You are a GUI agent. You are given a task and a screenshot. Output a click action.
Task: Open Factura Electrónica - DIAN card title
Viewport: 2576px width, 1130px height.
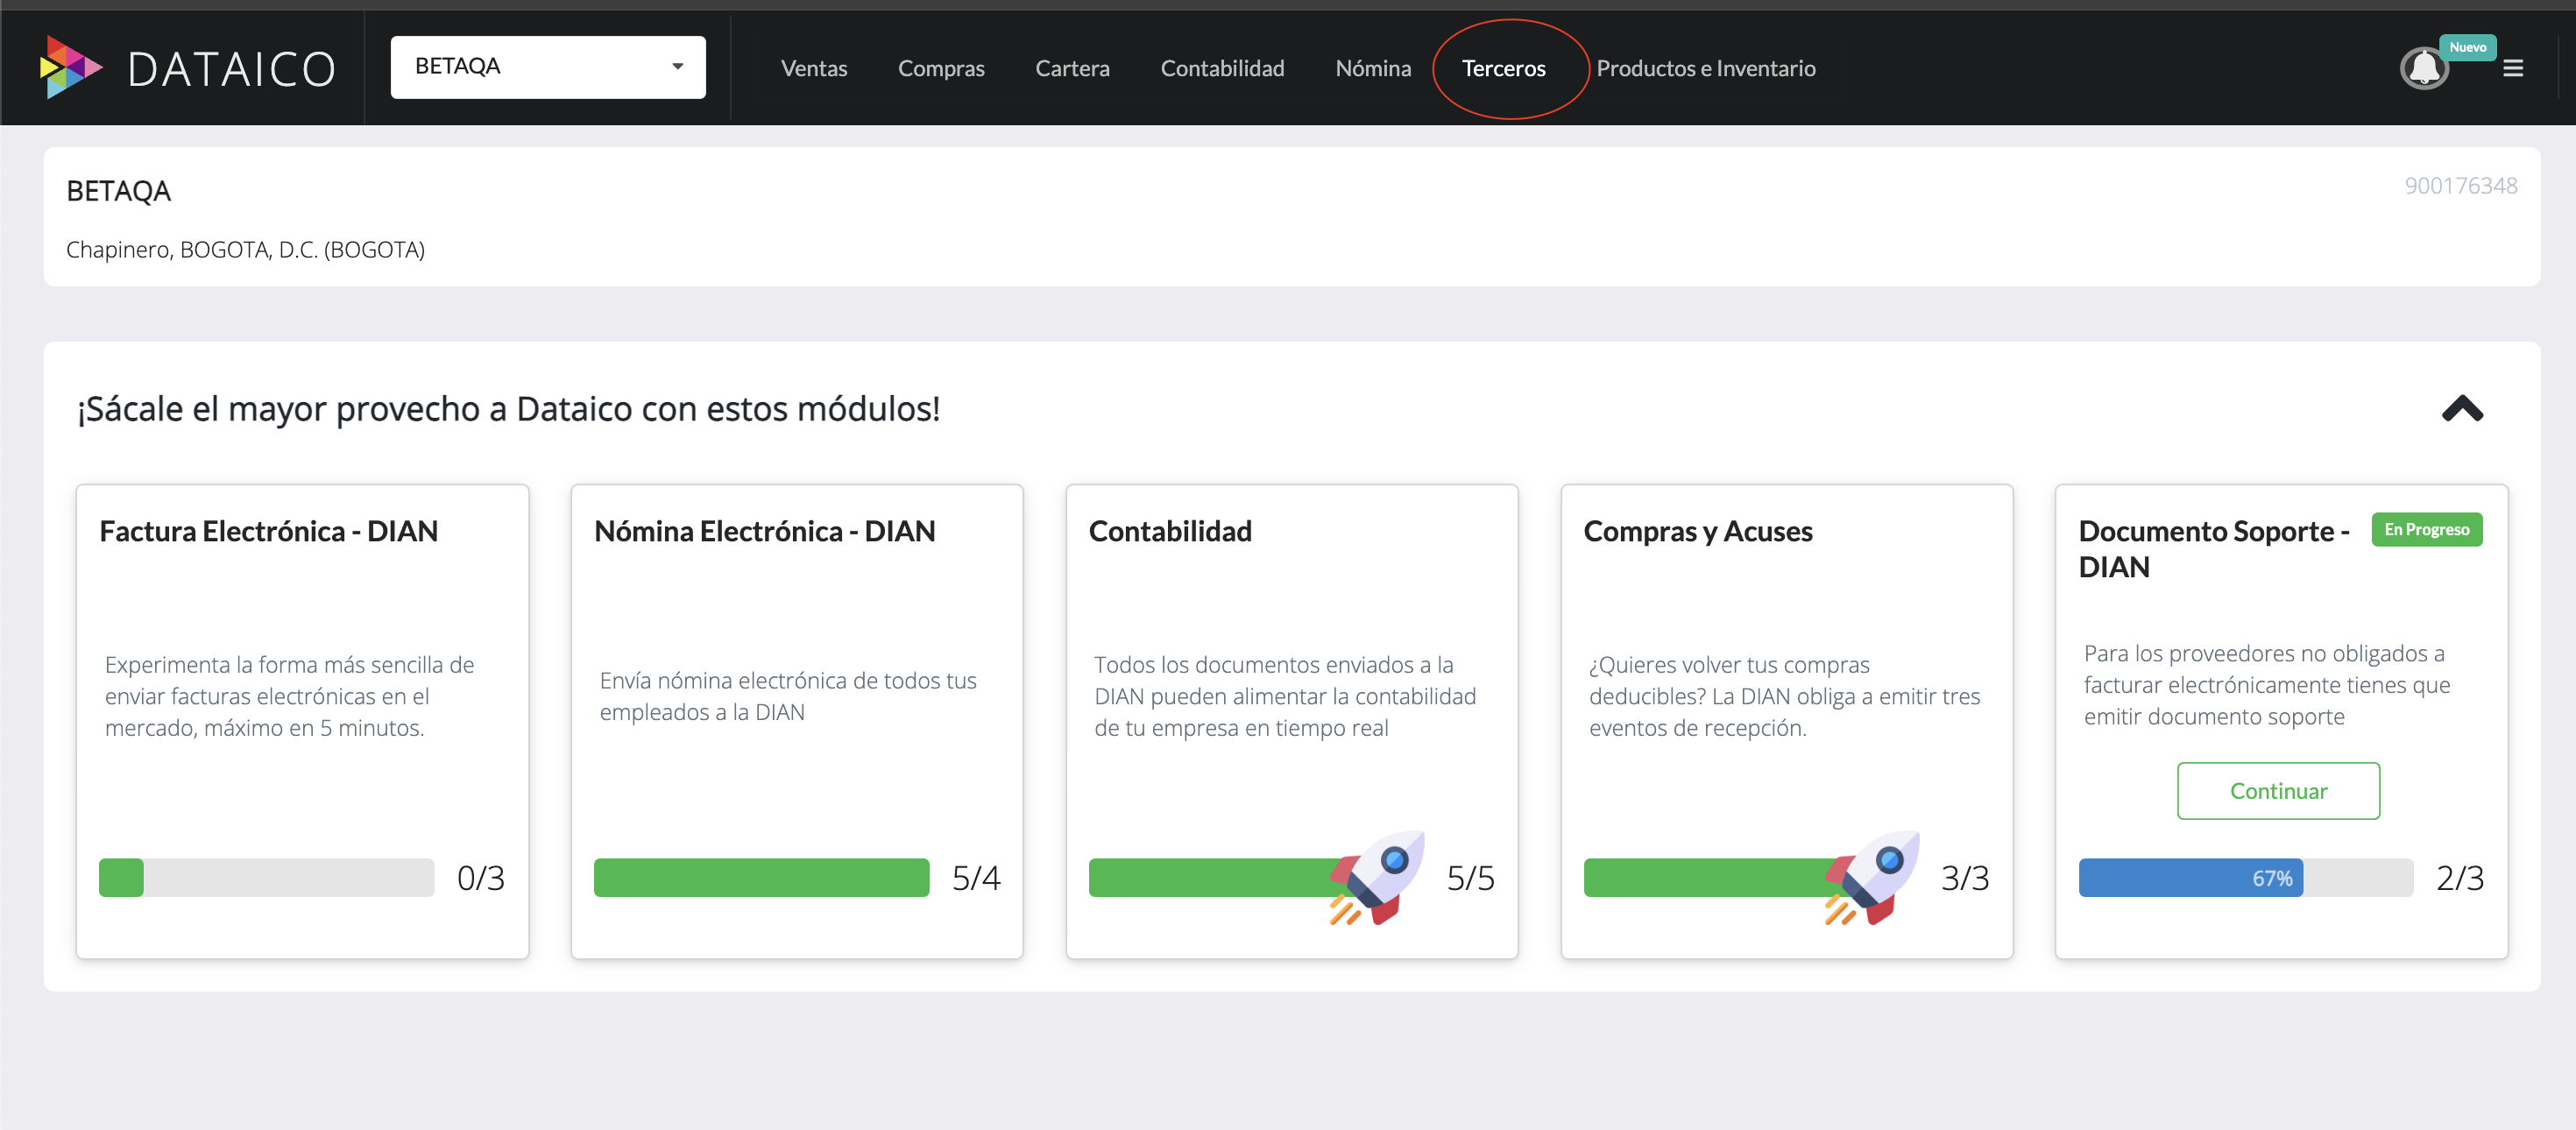coord(268,531)
